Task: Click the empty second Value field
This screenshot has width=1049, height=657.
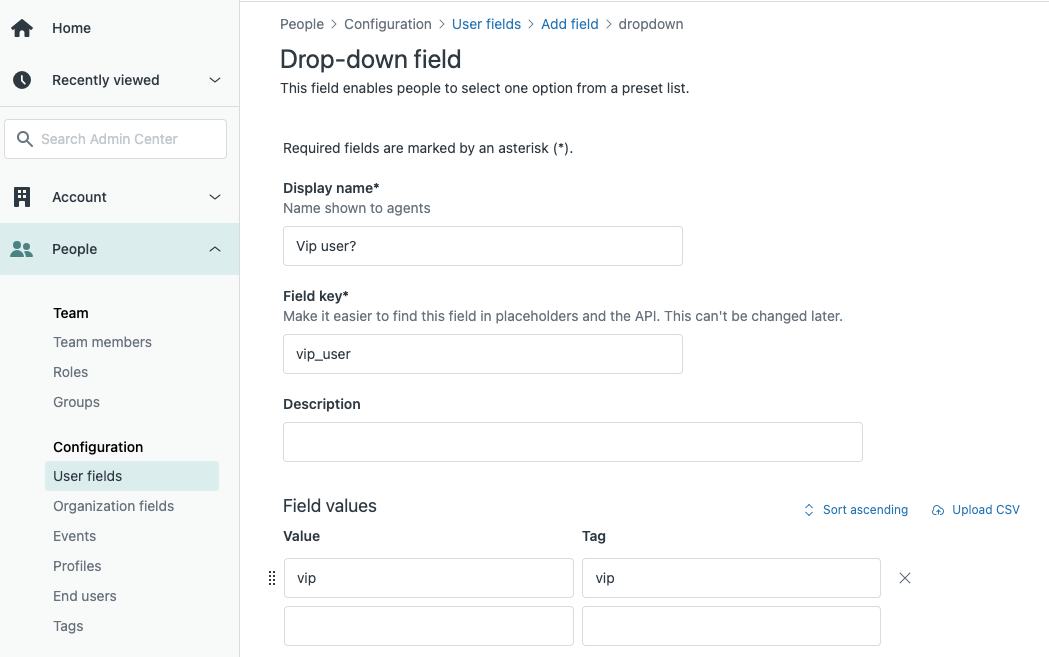Action: tap(428, 626)
